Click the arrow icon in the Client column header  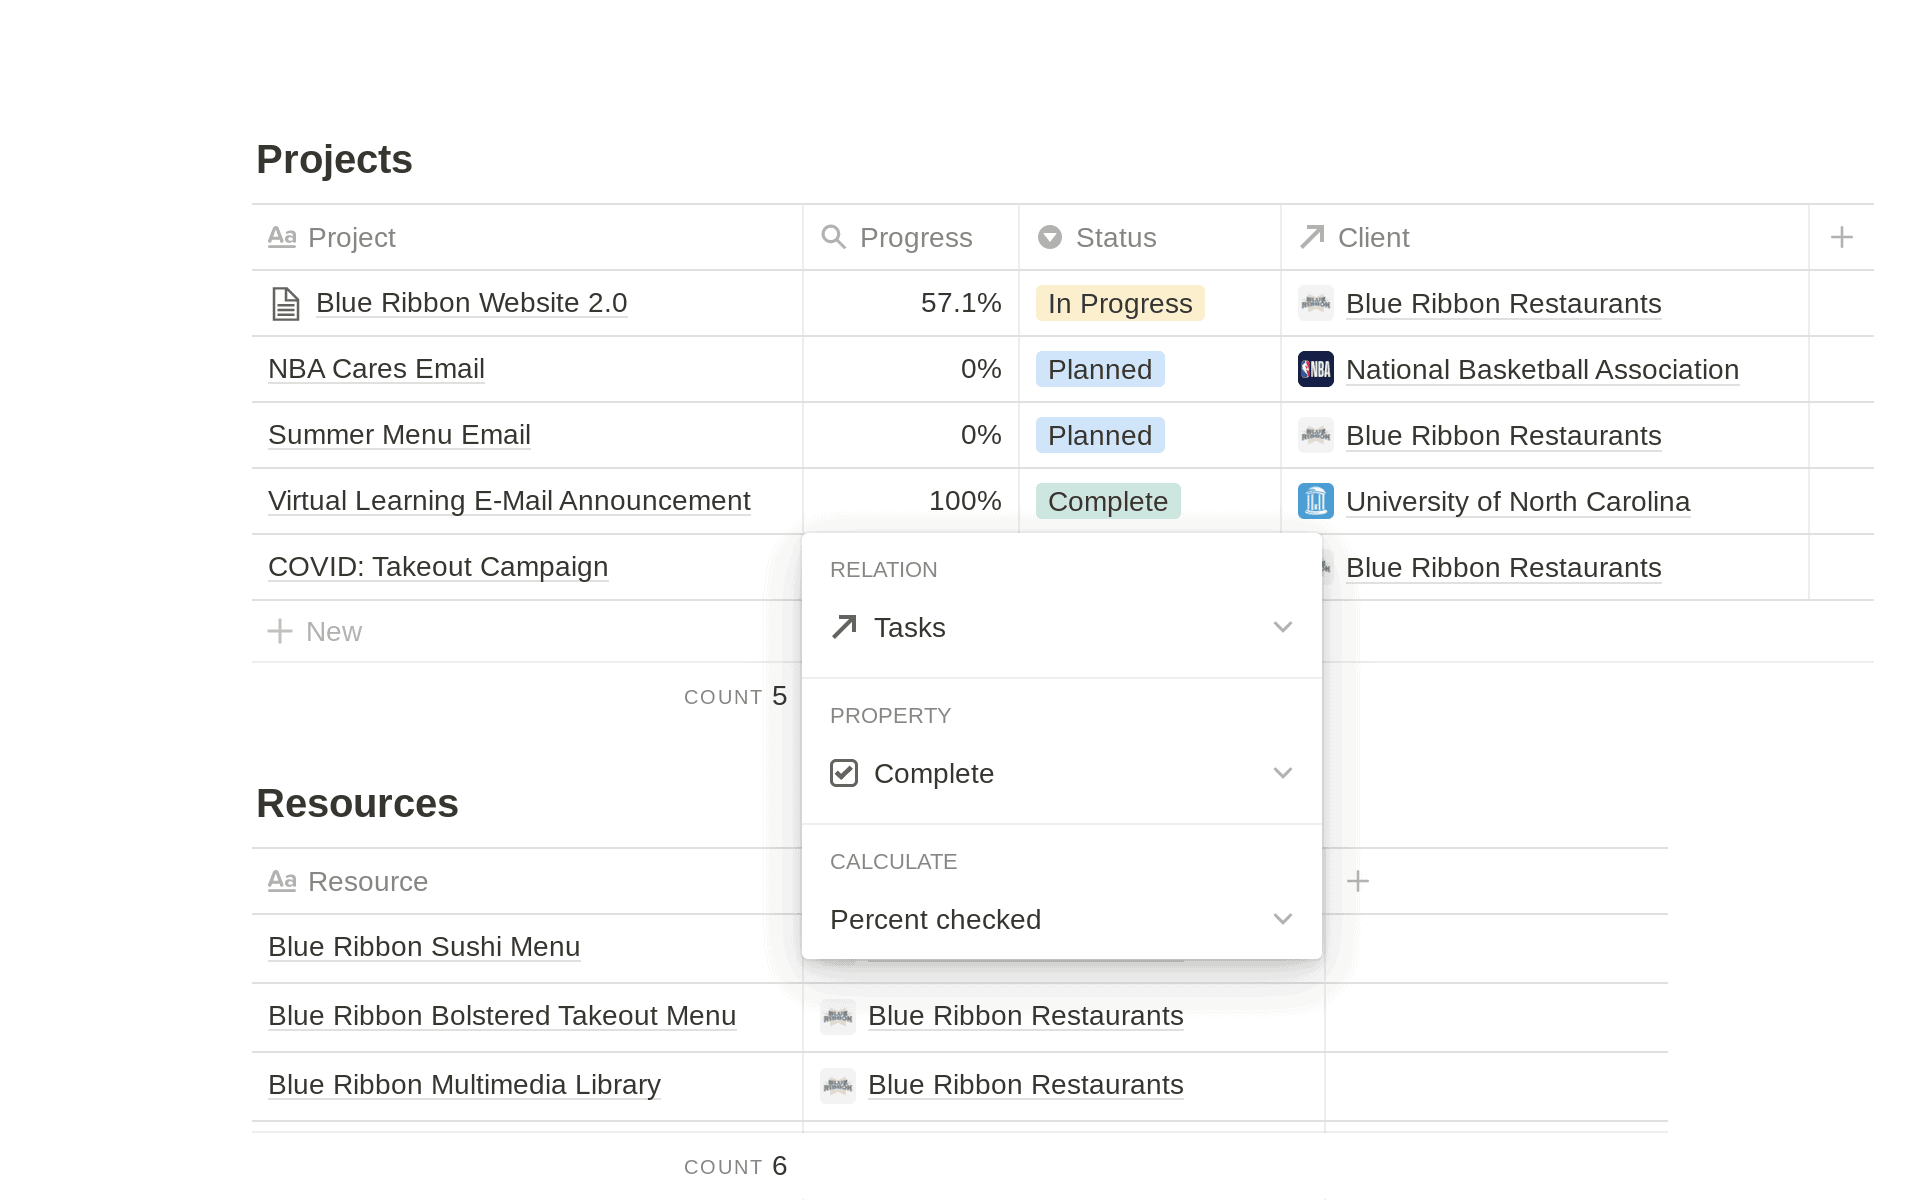tap(1311, 237)
